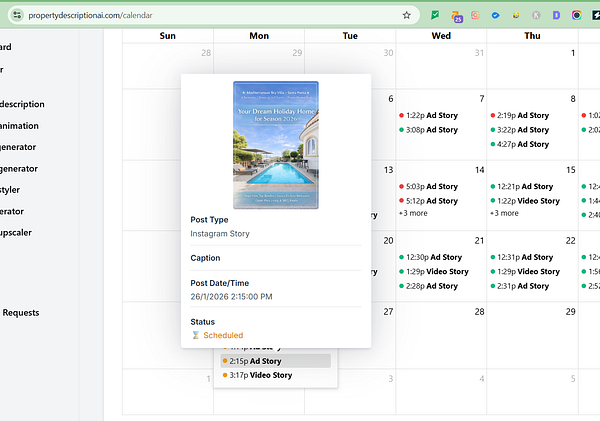Click day number 28 in the last week
The height and width of the screenshot is (421, 600).
pos(479,312)
